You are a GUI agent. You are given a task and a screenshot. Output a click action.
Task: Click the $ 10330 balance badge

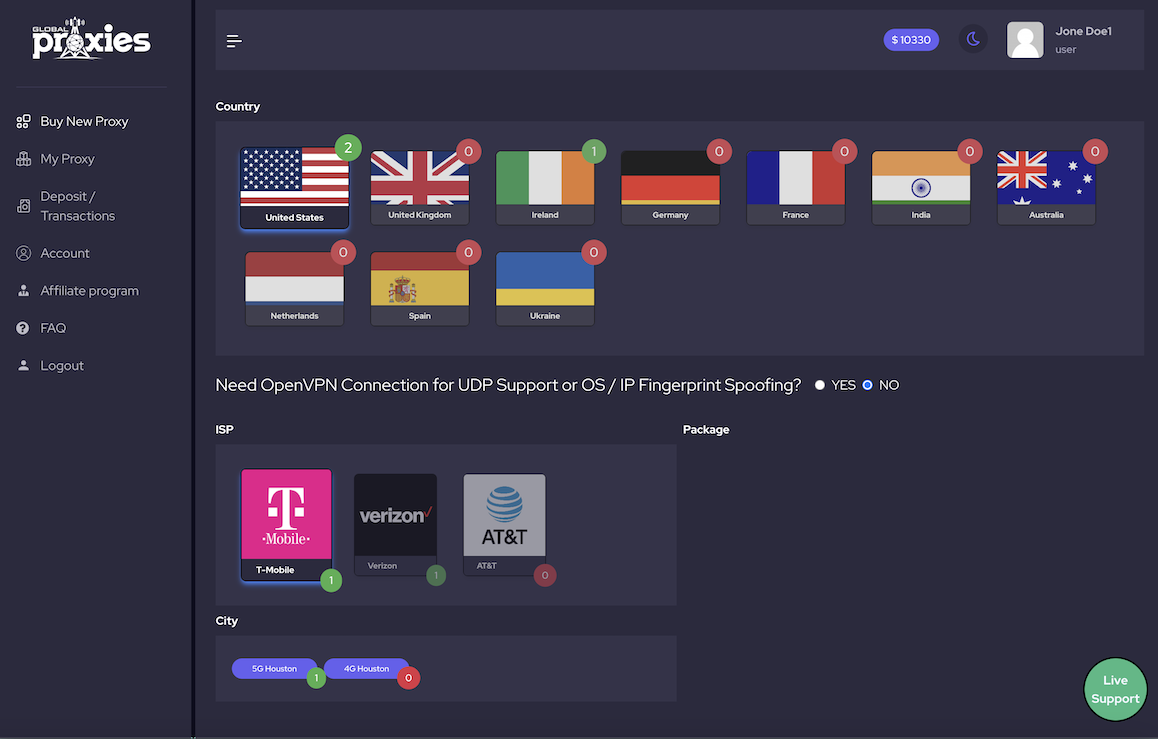click(x=911, y=40)
